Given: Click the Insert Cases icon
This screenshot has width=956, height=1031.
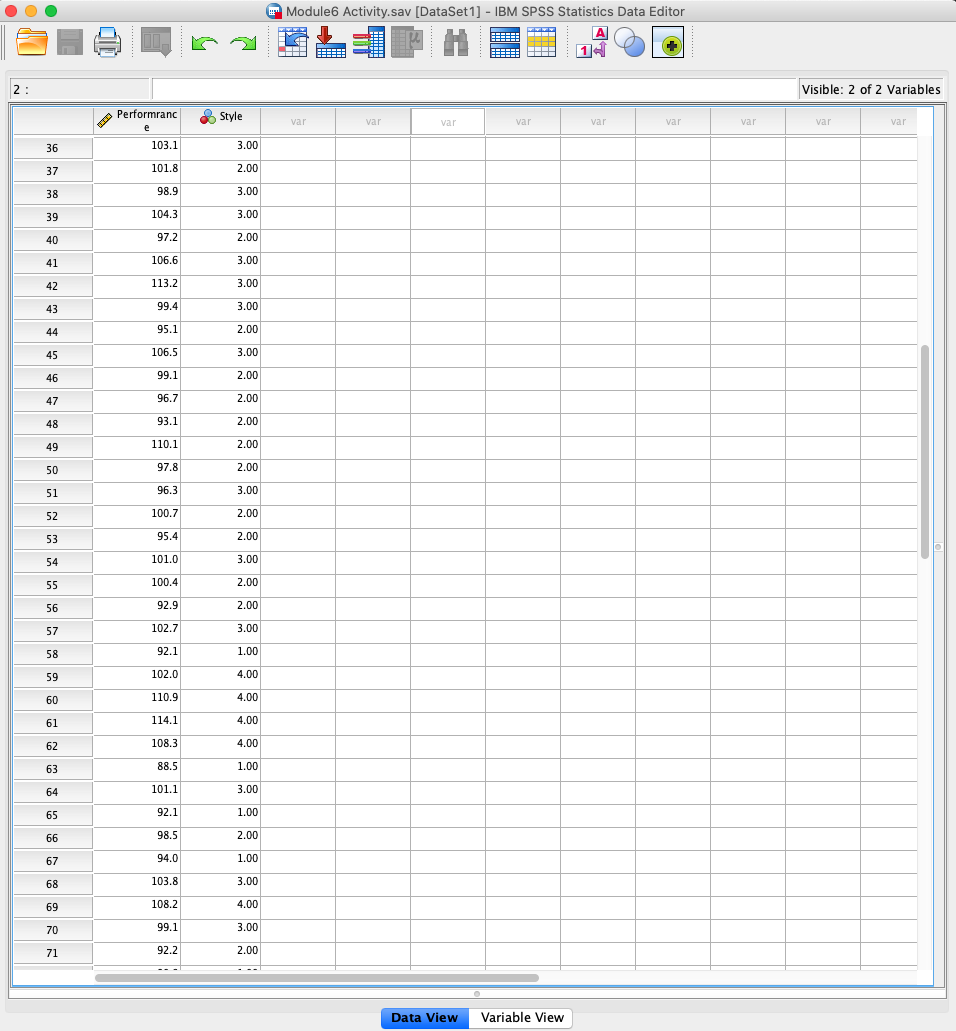Looking at the screenshot, I should coord(504,42).
